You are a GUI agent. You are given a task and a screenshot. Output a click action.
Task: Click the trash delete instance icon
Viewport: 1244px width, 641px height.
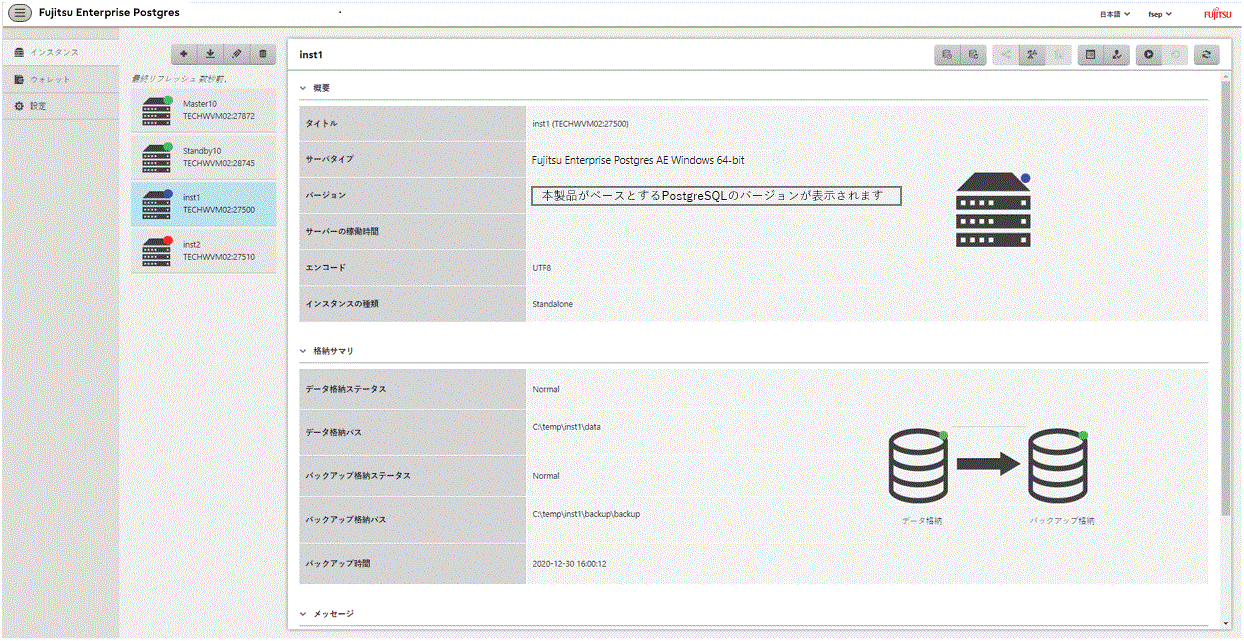point(262,54)
